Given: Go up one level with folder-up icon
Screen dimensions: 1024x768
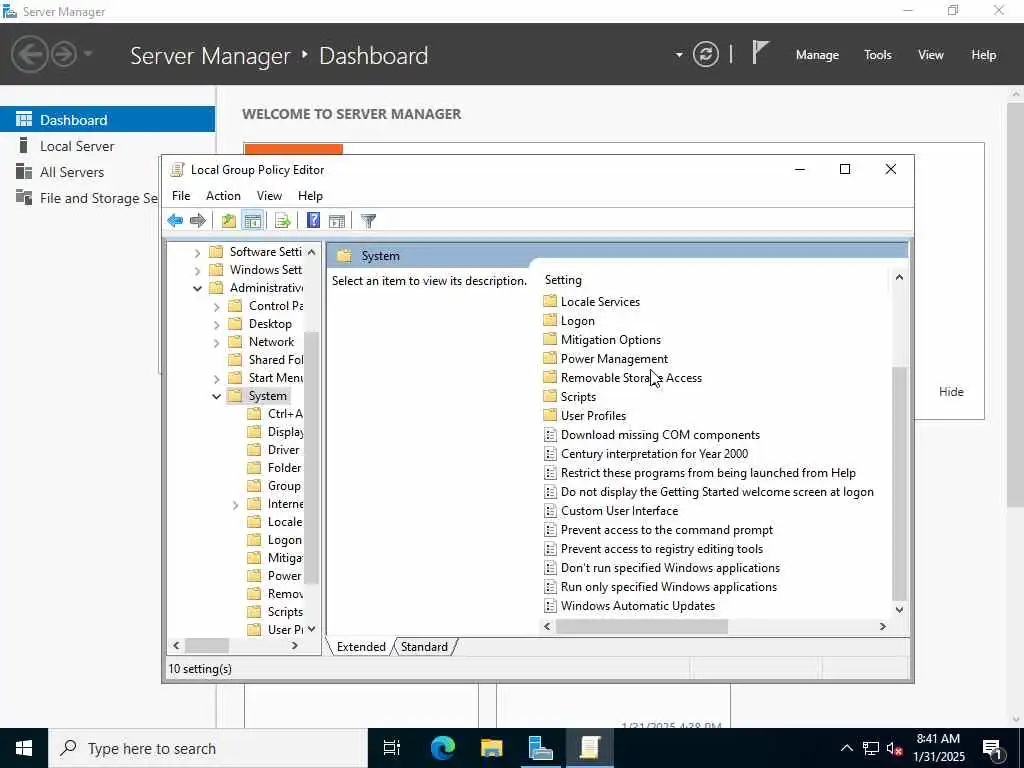Looking at the screenshot, I should pos(229,221).
